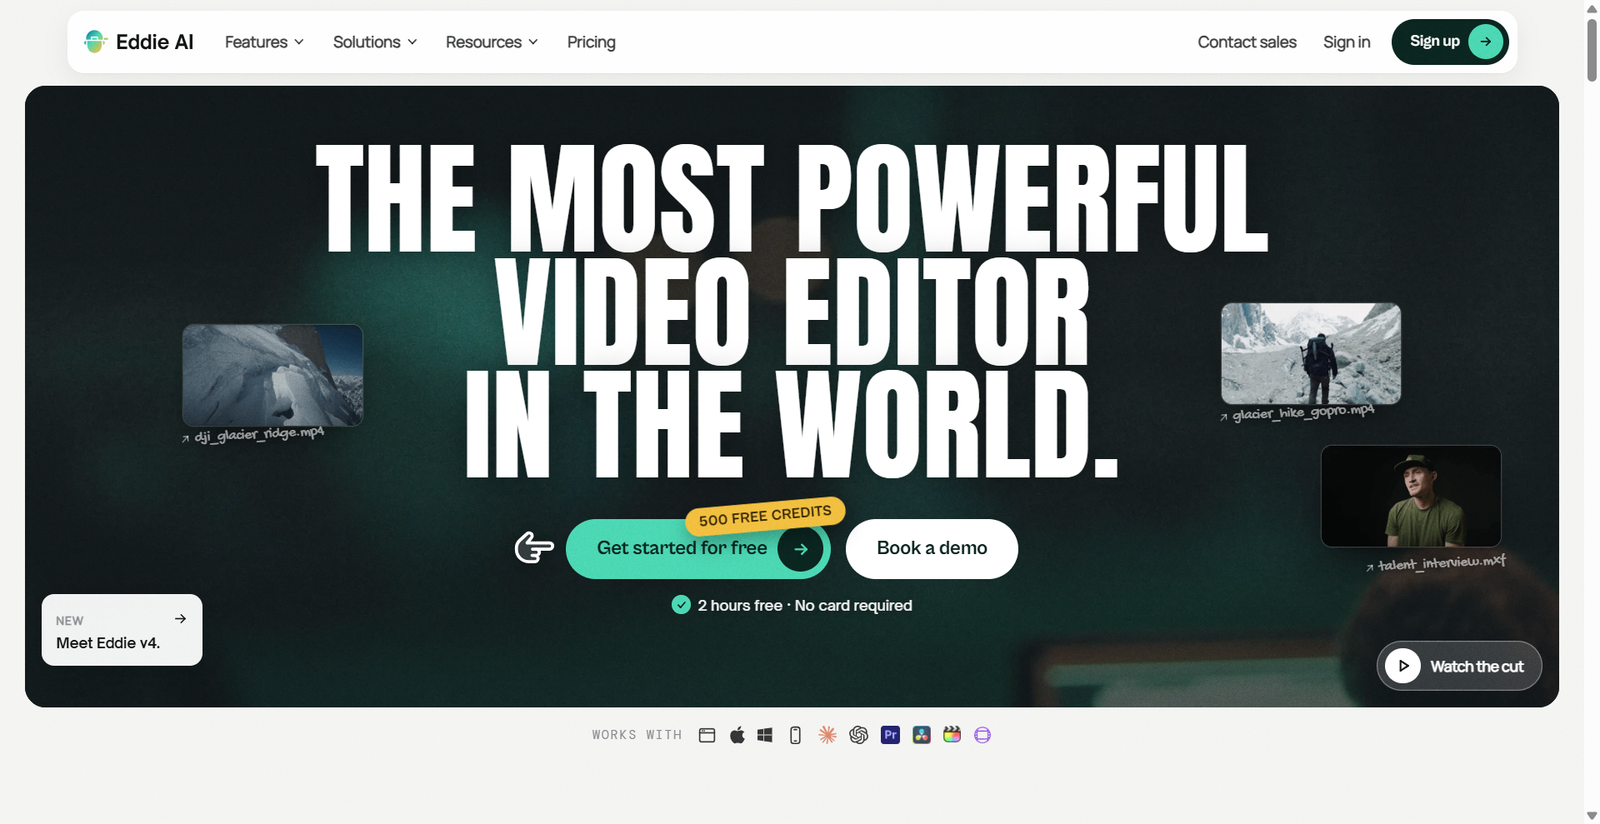Click the Adobe Premiere Pro icon
Screen dimensions: 1600x824
click(x=890, y=735)
